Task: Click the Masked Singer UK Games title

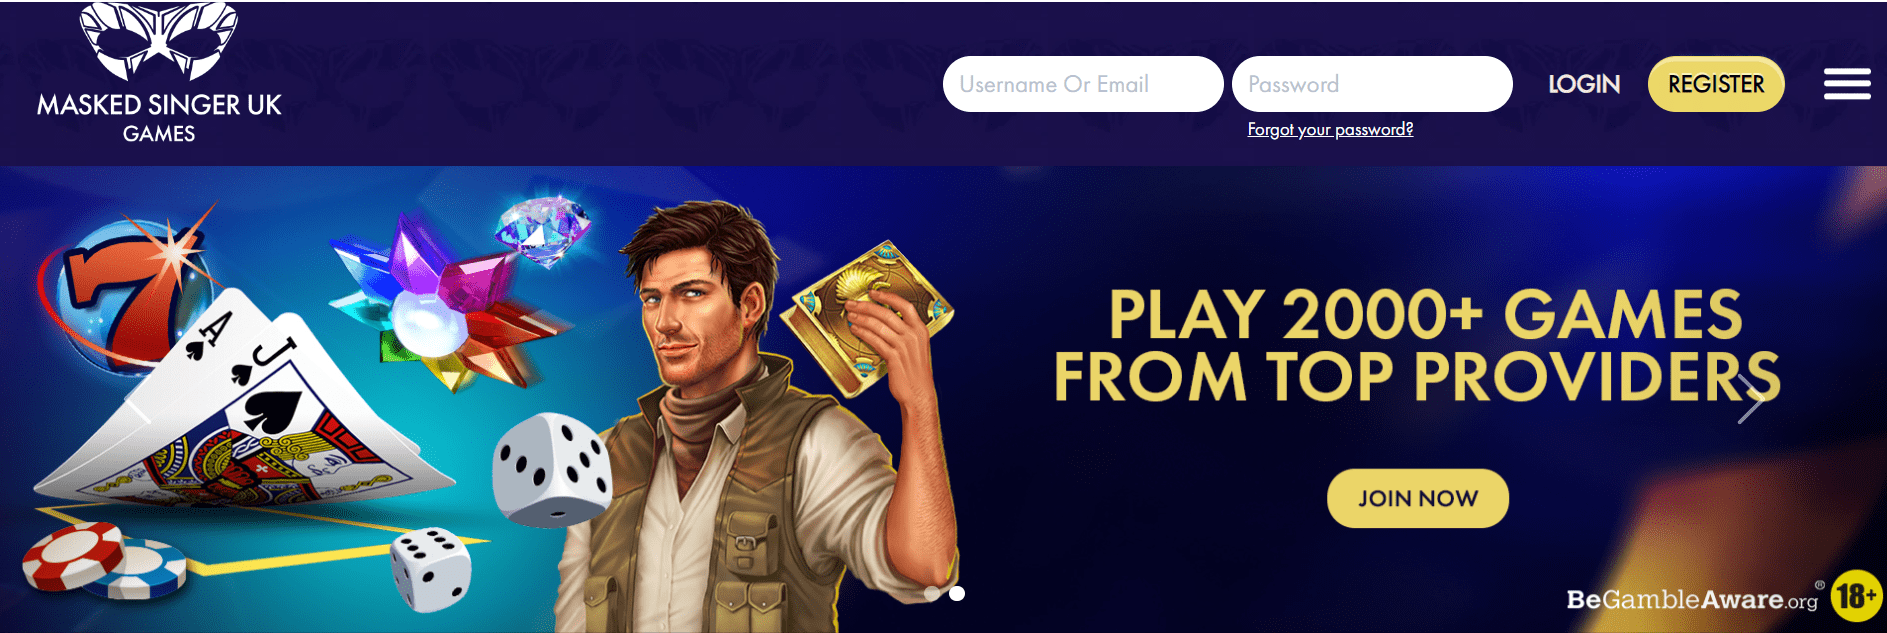Action: click(159, 118)
